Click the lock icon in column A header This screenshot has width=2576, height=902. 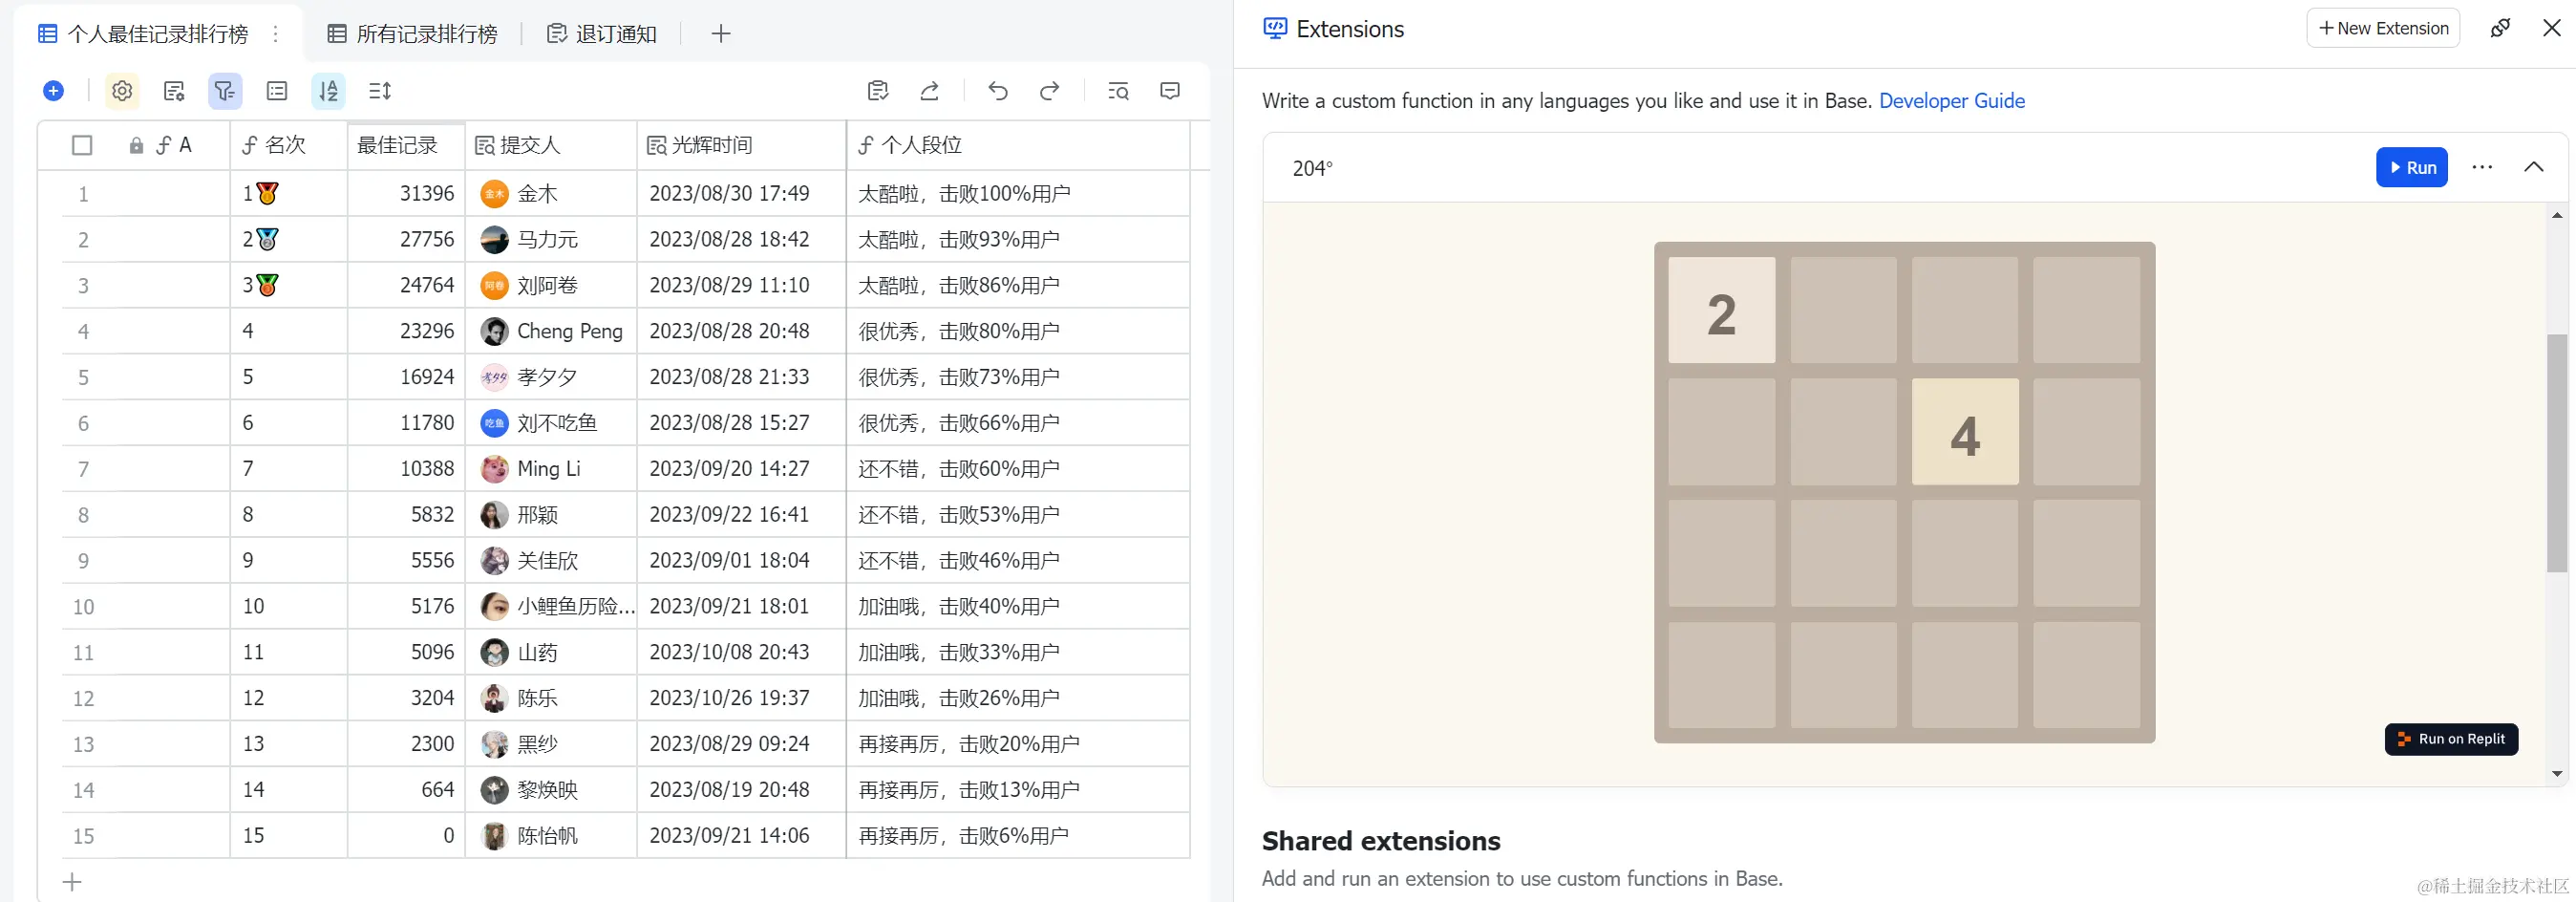click(x=136, y=146)
